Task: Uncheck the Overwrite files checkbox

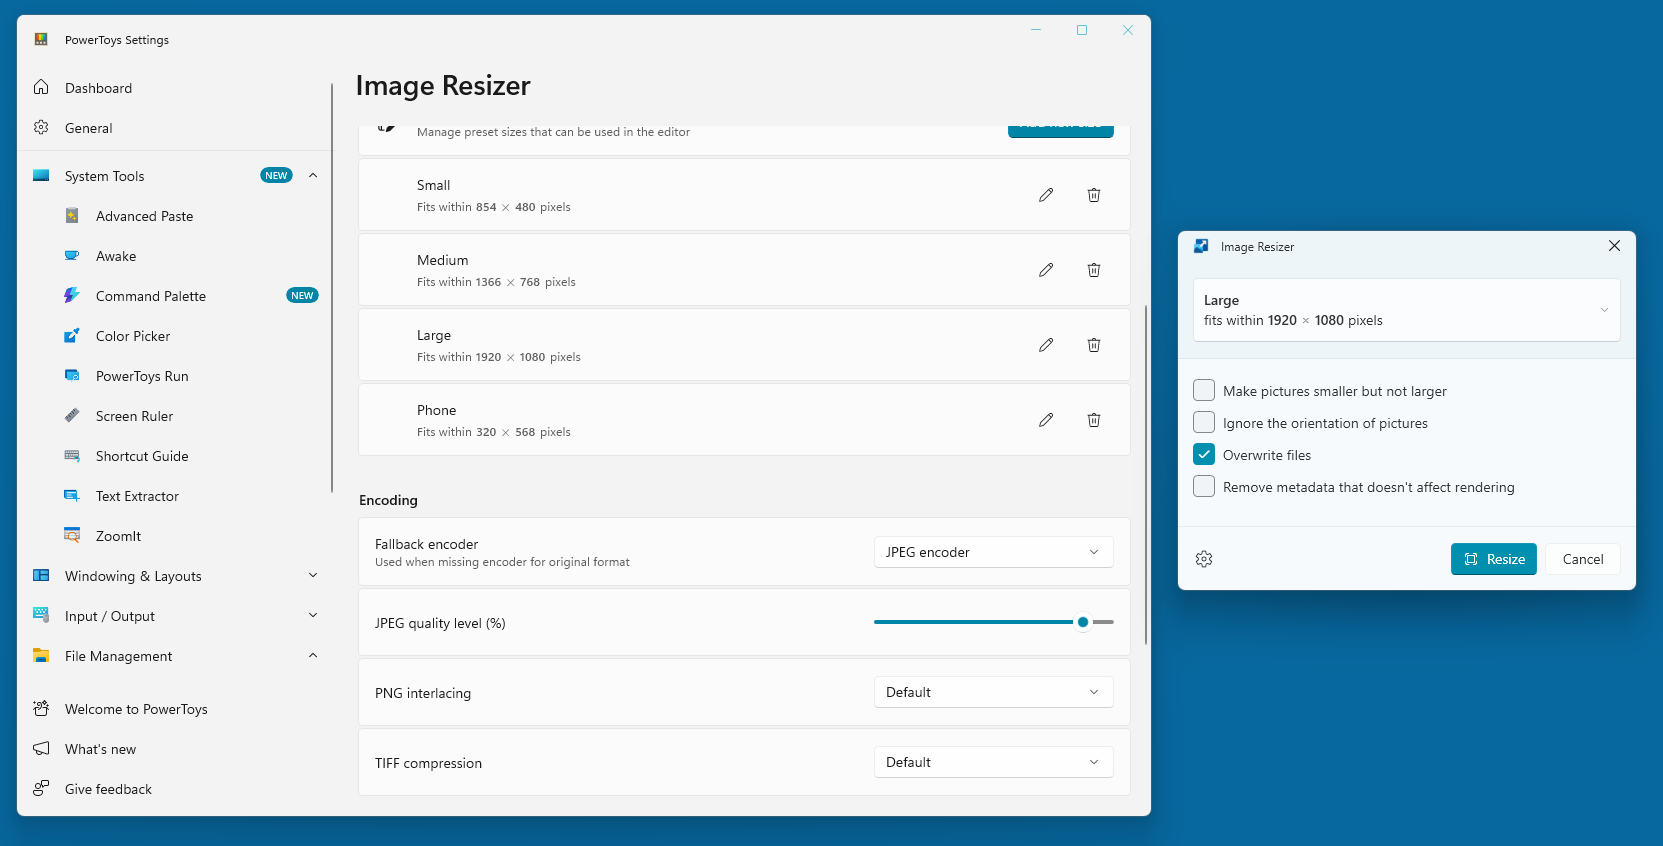Action: point(1205,455)
